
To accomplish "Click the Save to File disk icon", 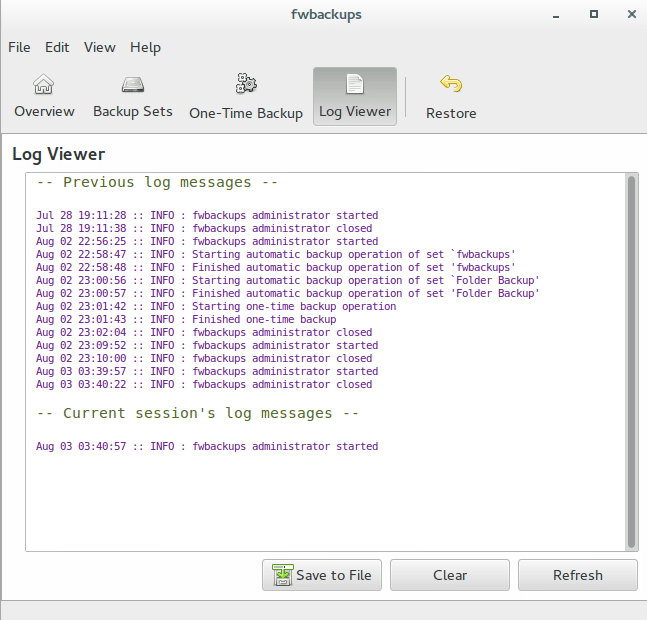I will (282, 575).
